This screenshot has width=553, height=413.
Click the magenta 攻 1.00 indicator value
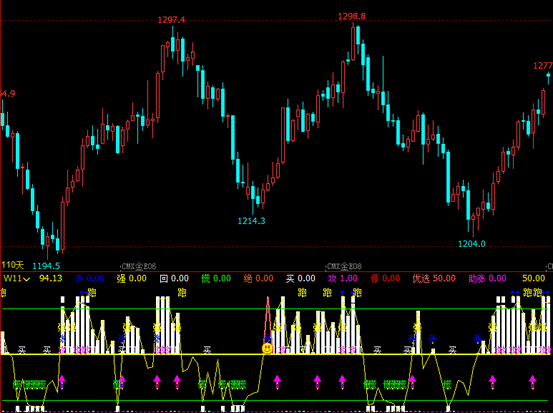click(x=343, y=279)
